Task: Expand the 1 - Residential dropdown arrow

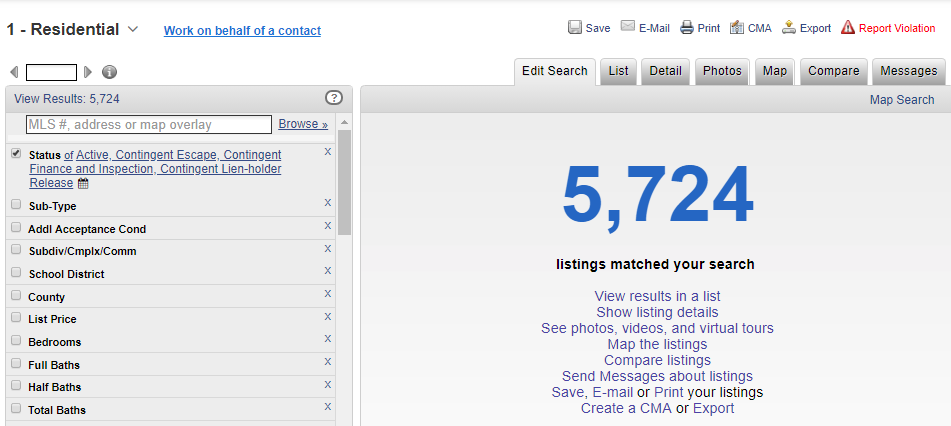Action: click(133, 30)
